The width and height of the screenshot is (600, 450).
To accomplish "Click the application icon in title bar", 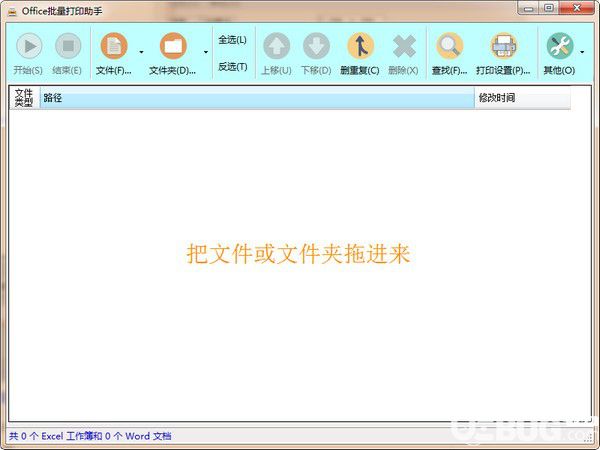I will 12,11.
